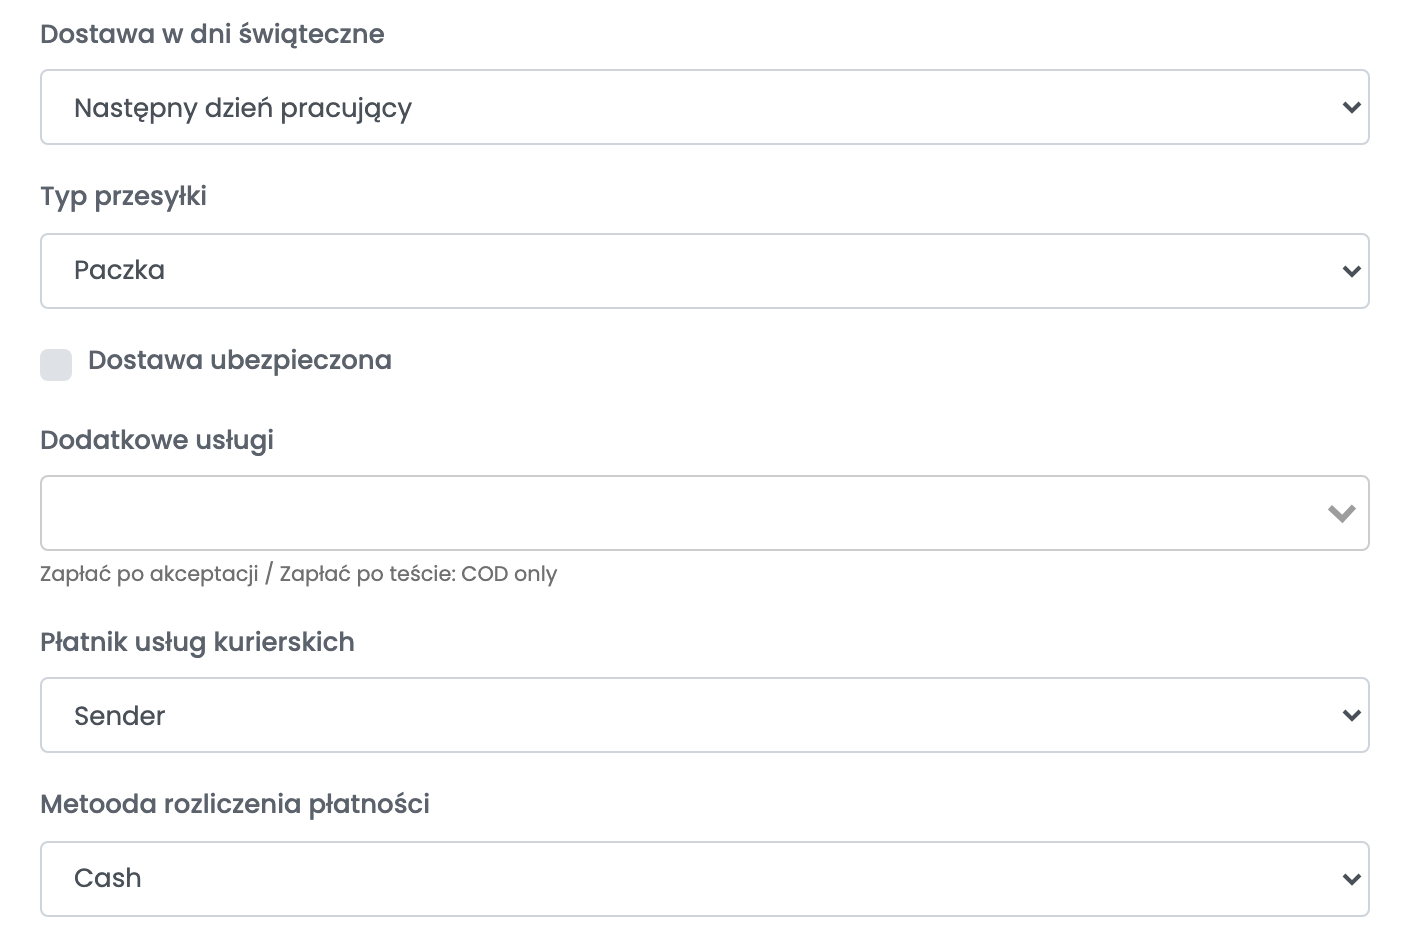Expand Dodatkowe usługi with its gray chevron
The width and height of the screenshot is (1410, 944).
1341,513
